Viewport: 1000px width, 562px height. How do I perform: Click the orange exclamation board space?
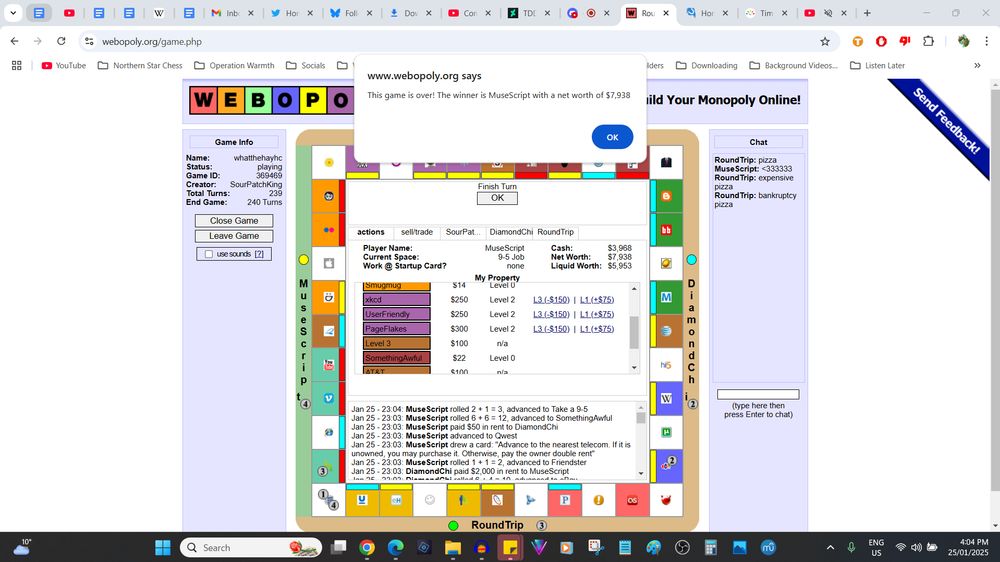(x=598, y=500)
